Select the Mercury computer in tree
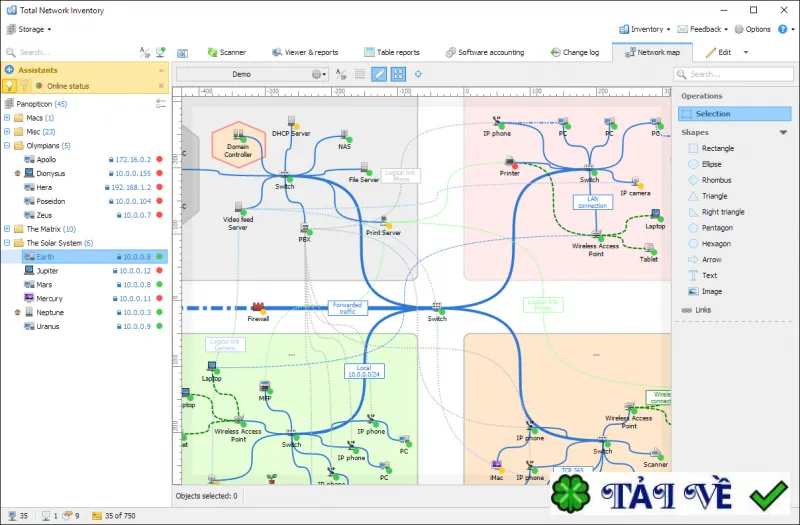Viewport: 800px width, 525px height. (x=85, y=298)
